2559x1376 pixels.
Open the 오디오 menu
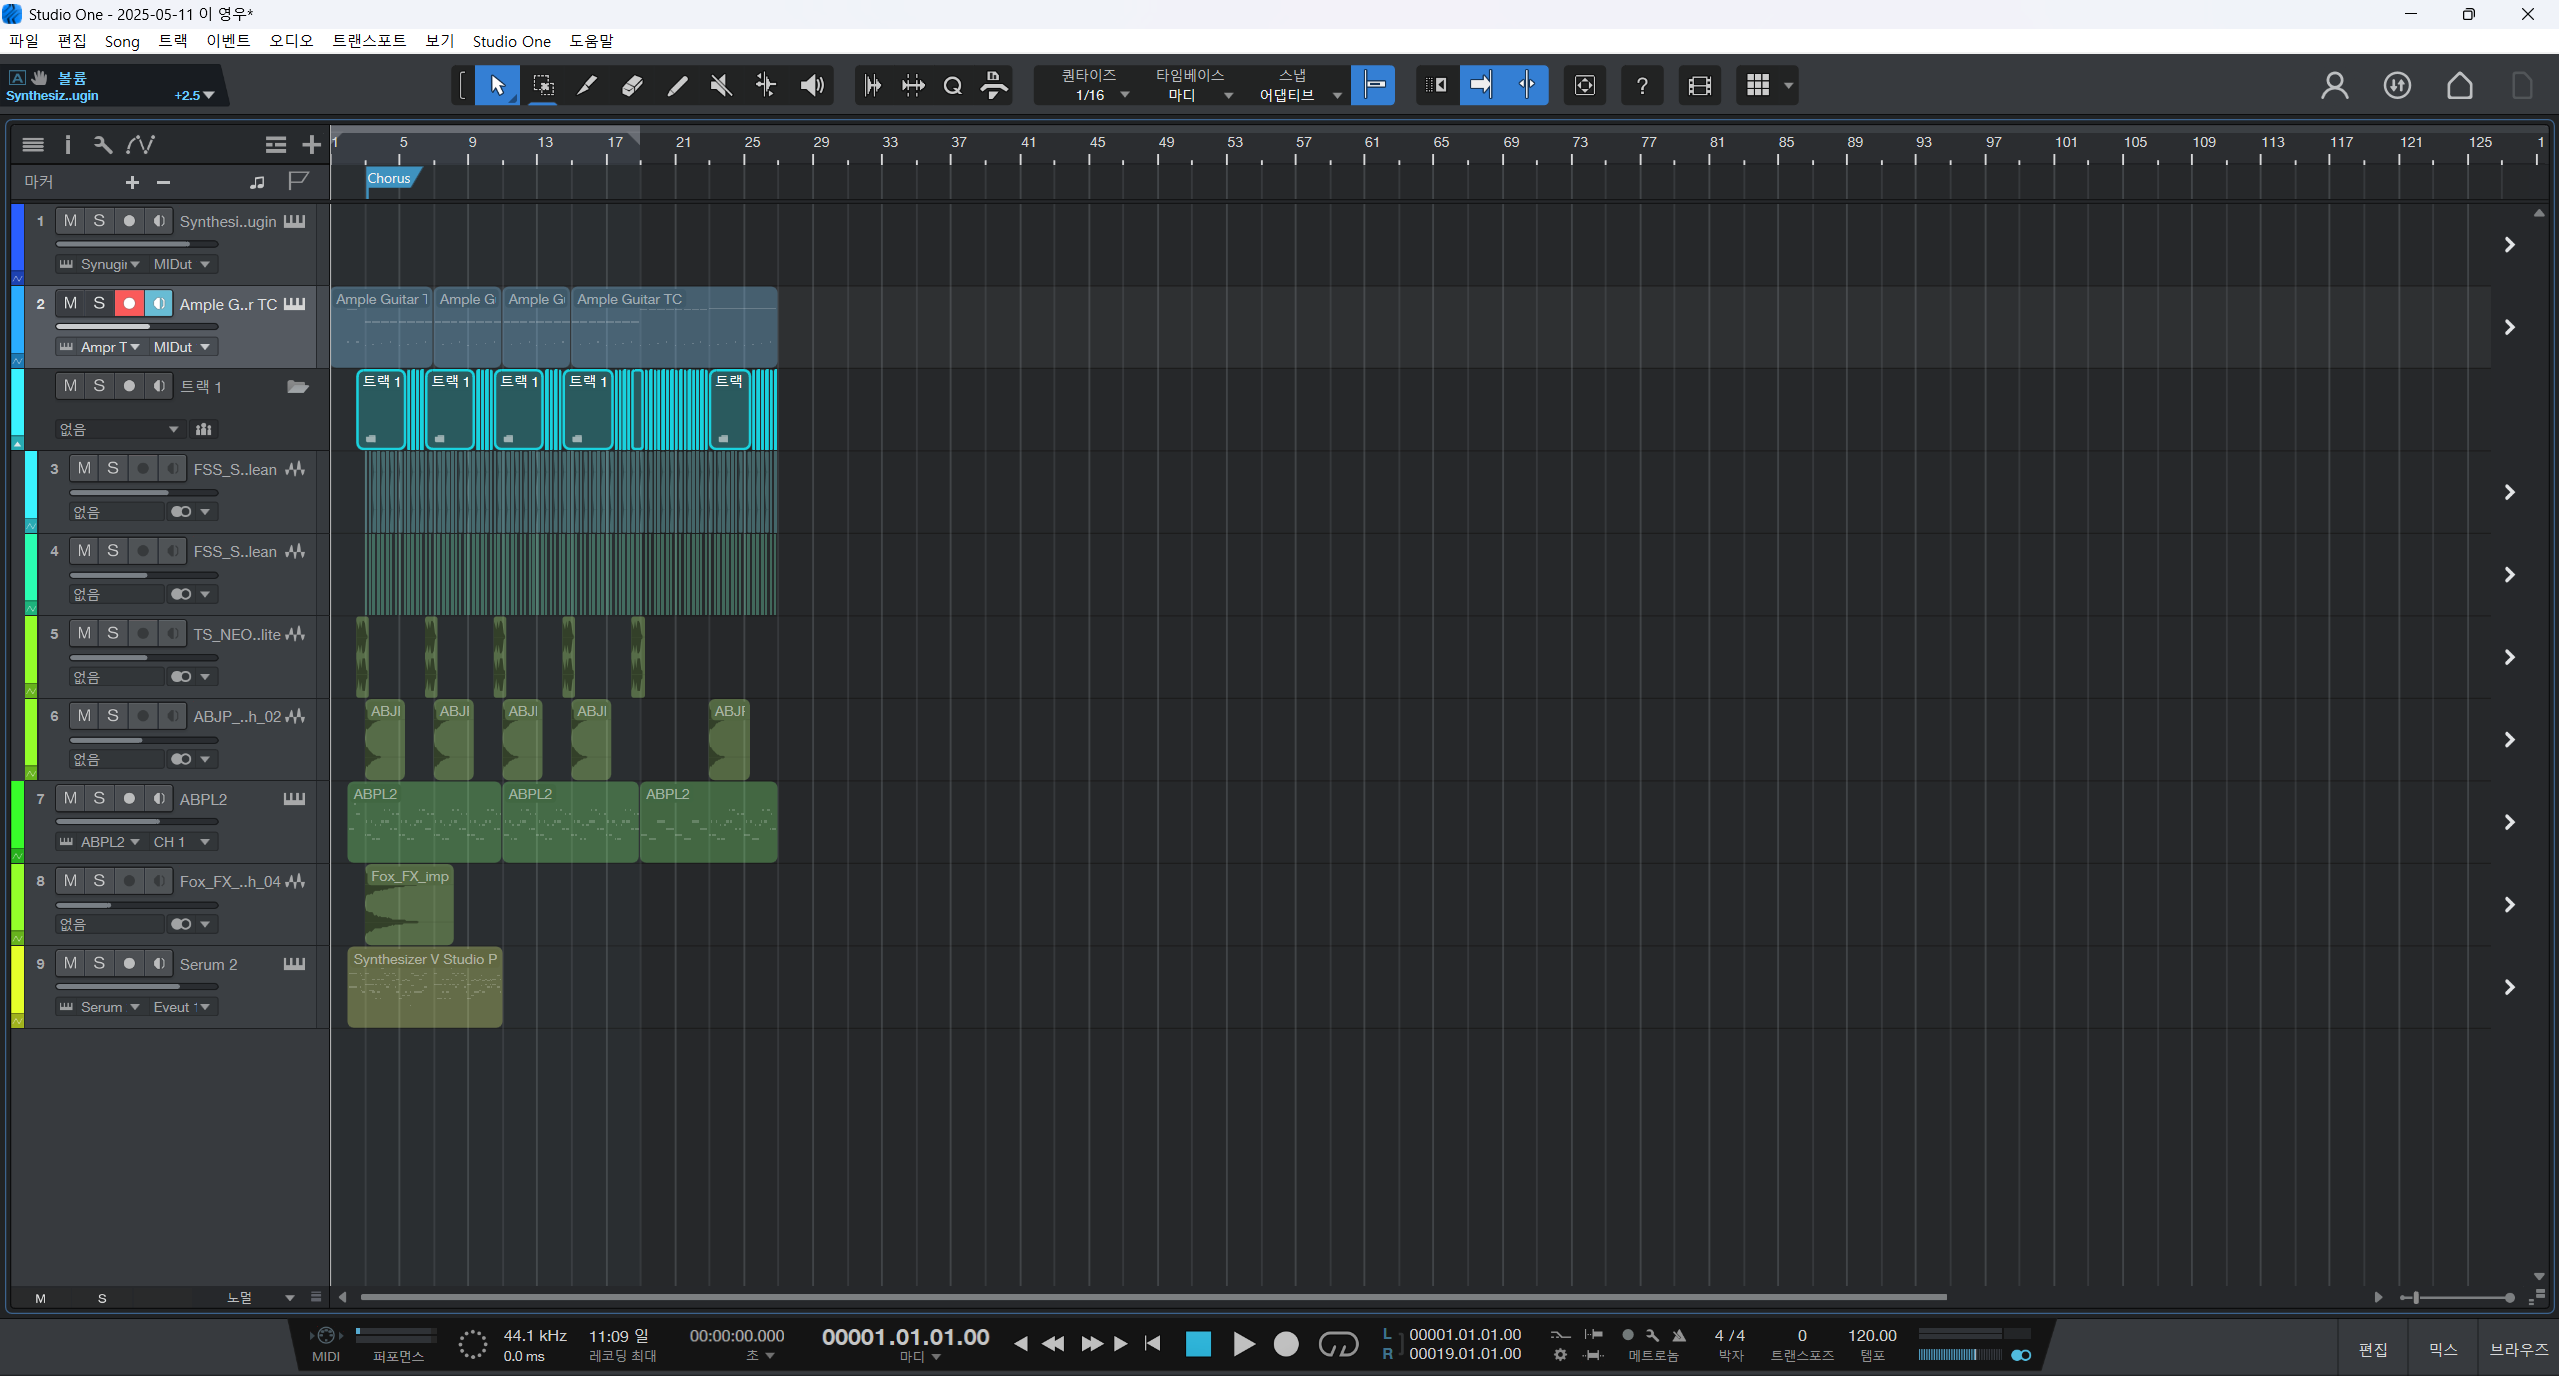291,41
